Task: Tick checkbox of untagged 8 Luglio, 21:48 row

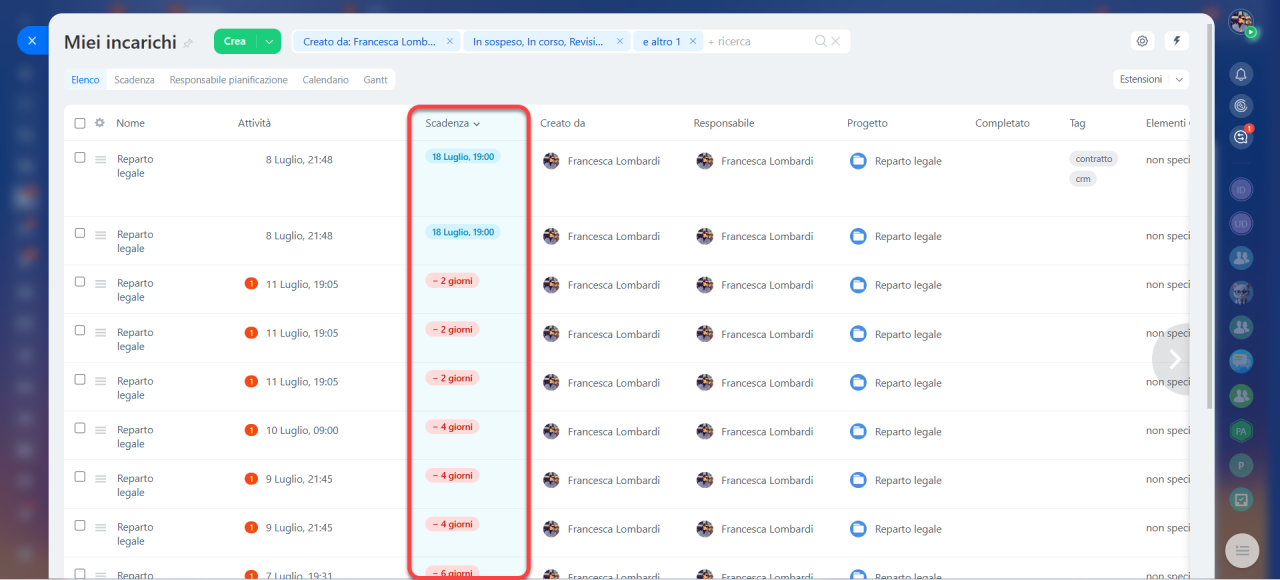Action: pos(80,233)
